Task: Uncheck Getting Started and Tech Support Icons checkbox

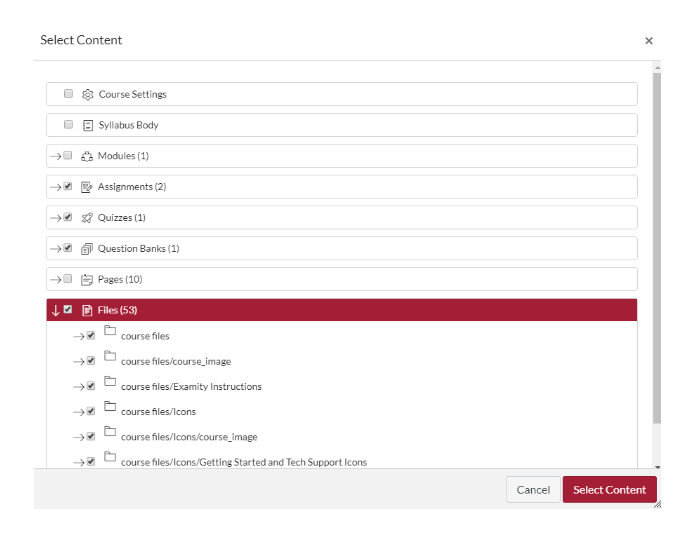Action: 91,461
